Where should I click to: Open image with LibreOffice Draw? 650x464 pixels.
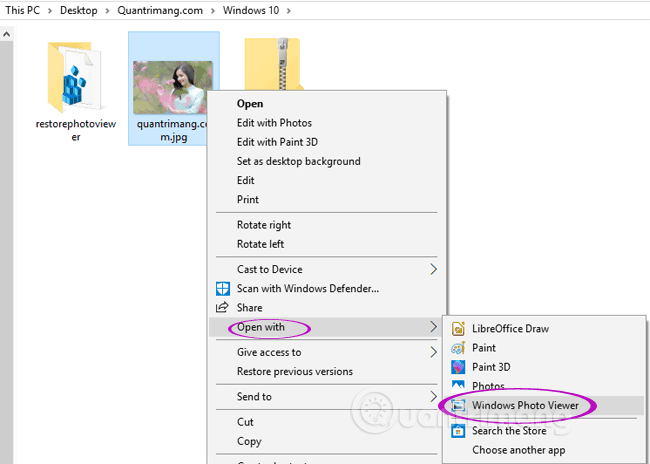click(544, 328)
